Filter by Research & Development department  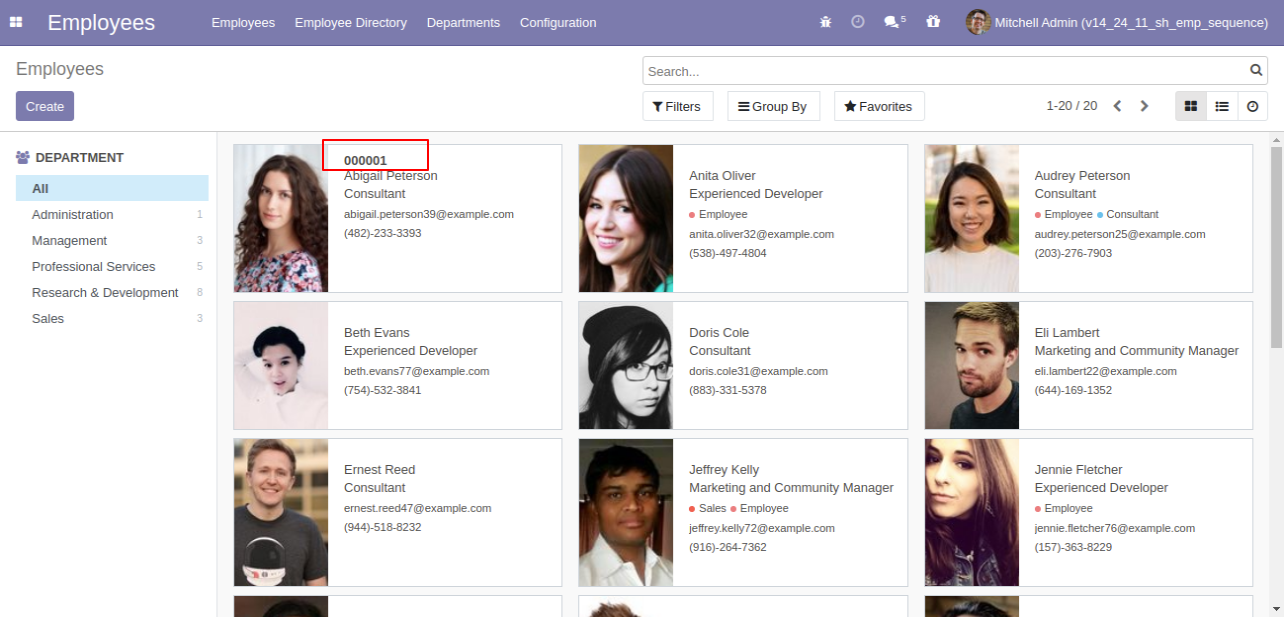point(112,292)
